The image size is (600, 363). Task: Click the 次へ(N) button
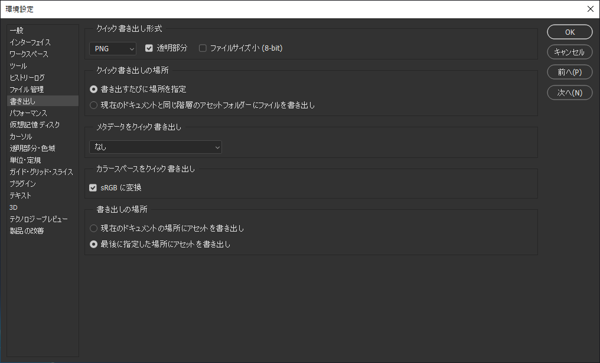pos(569,93)
